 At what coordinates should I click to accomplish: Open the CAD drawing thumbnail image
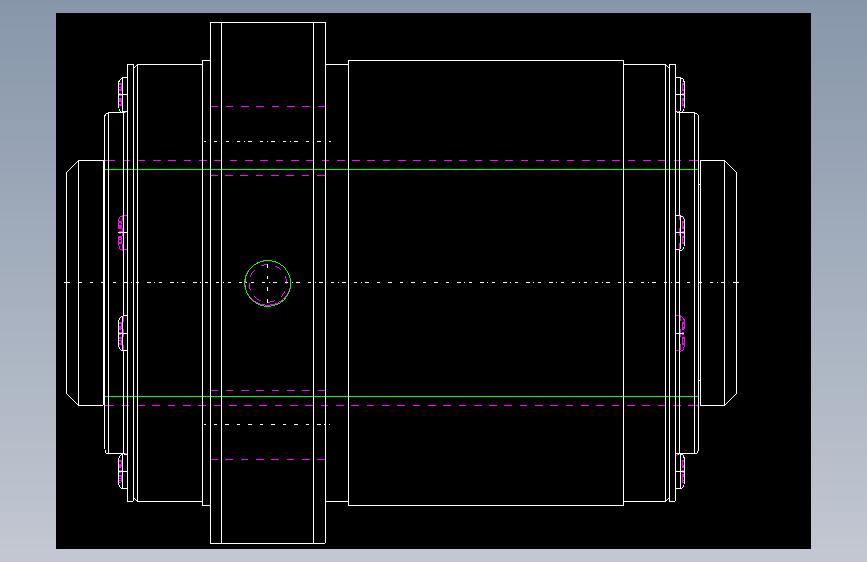coord(434,281)
